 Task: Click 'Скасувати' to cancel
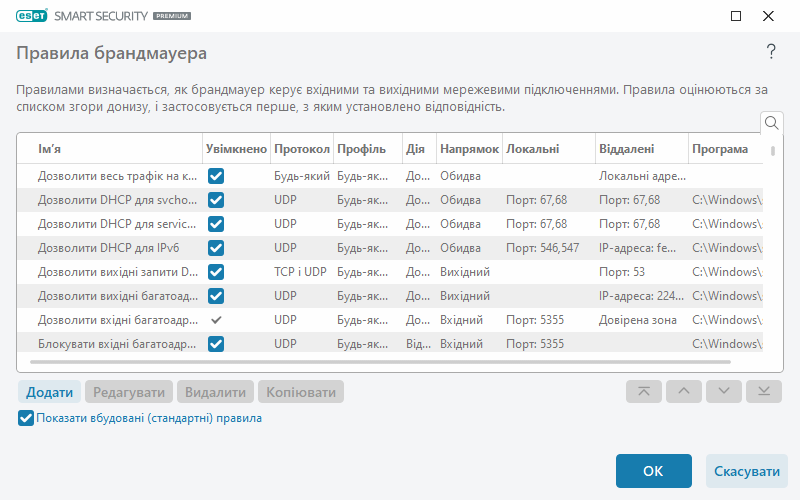[x=746, y=471]
